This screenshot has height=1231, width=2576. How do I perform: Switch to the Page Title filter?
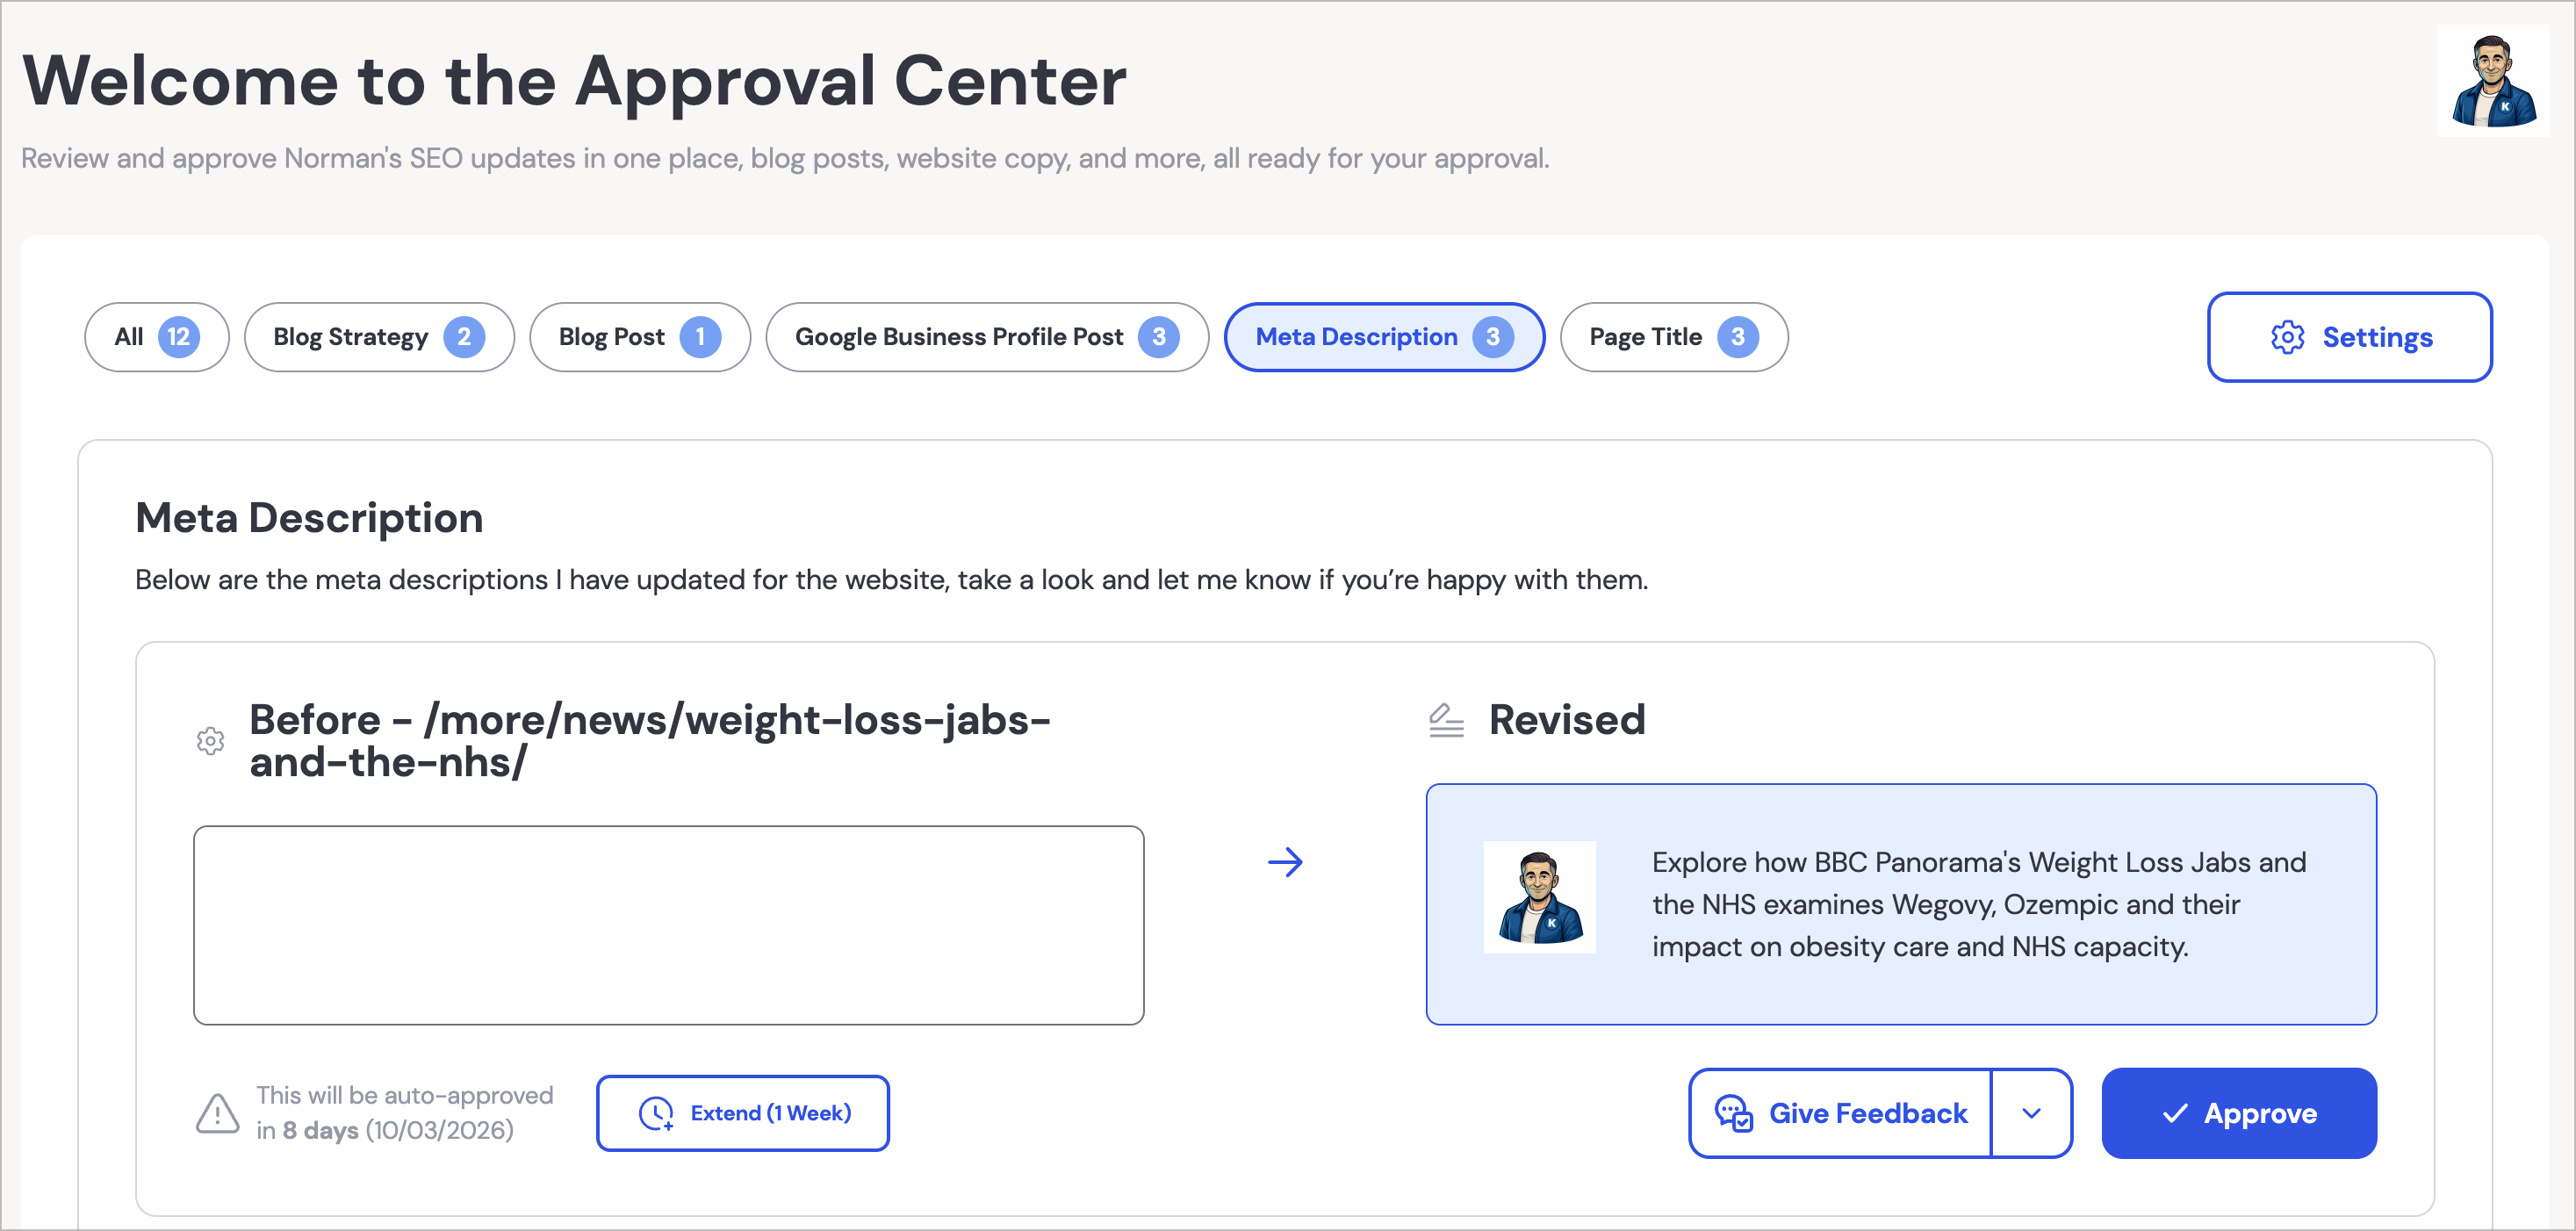tap(1673, 337)
